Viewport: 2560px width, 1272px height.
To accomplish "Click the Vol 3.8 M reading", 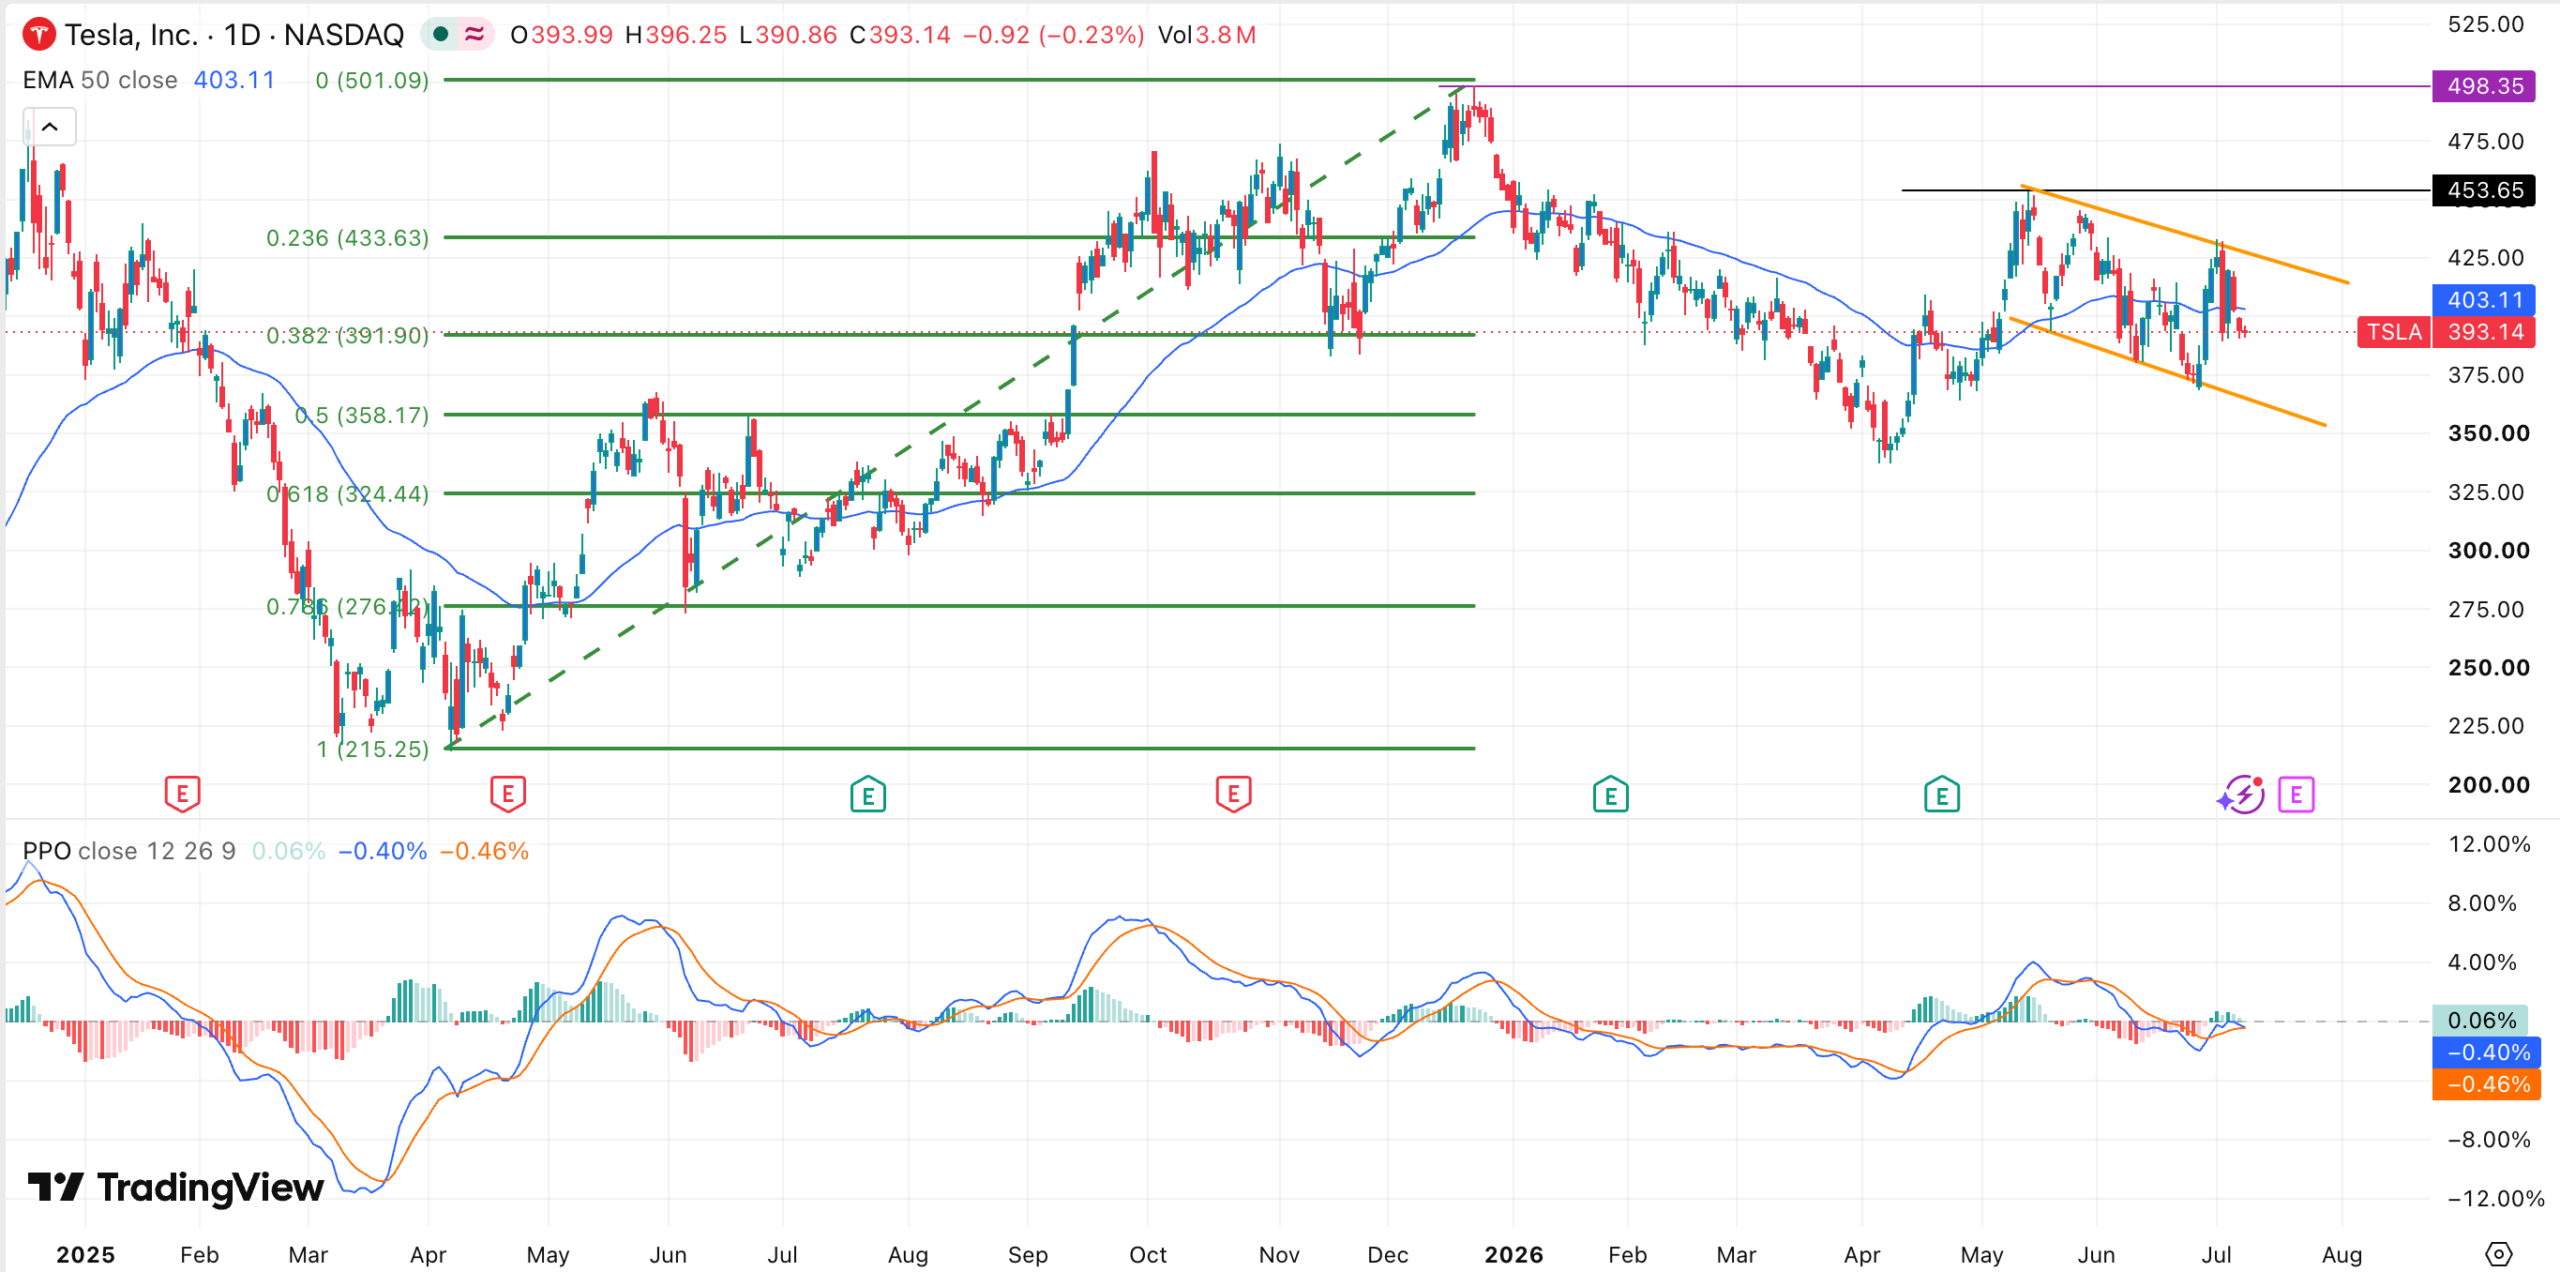I will click(x=1206, y=35).
